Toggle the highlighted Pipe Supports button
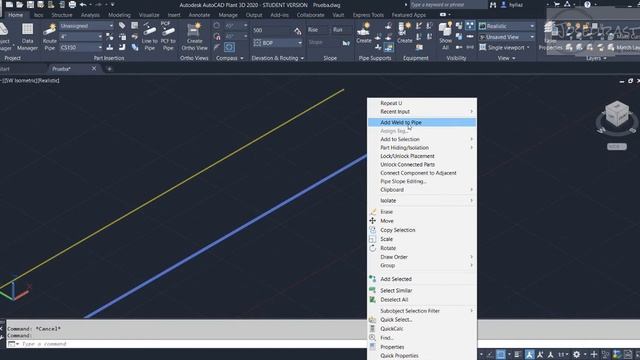640x360 pixels. pos(389,48)
